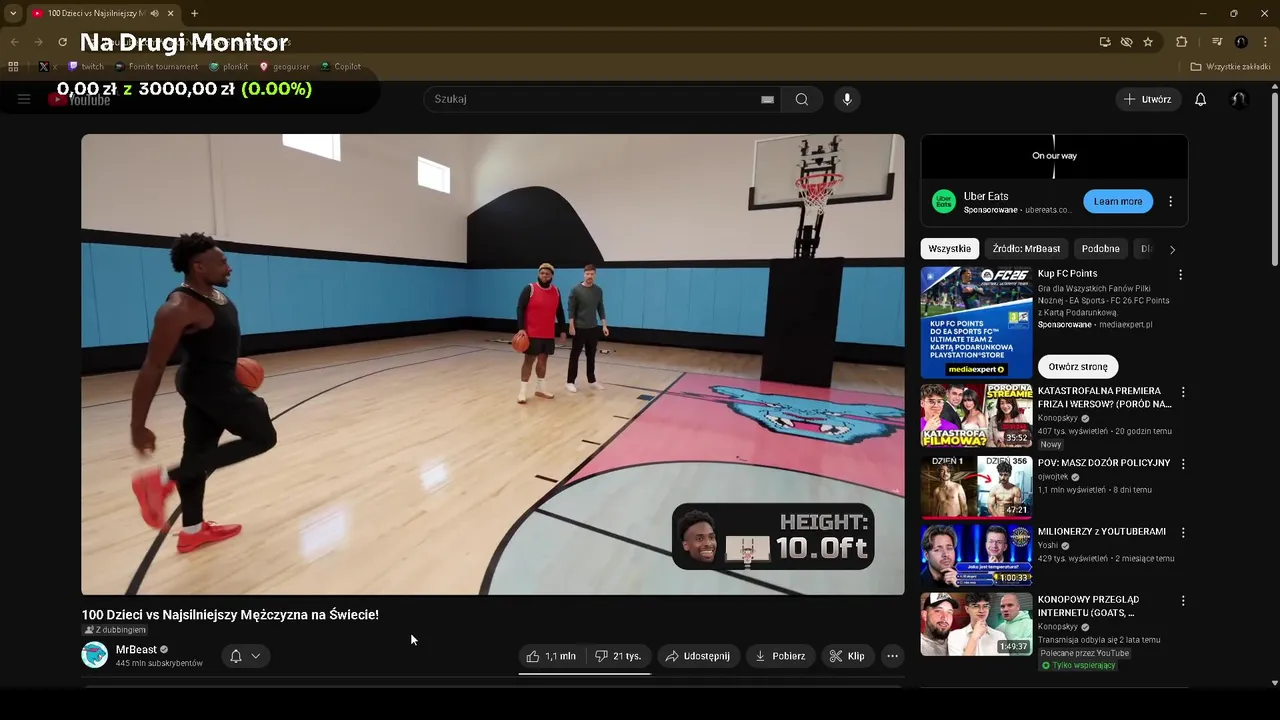Viewport: 1280px width, 720px height.
Task: Mute the tab via speaker icon
Action: (154, 13)
